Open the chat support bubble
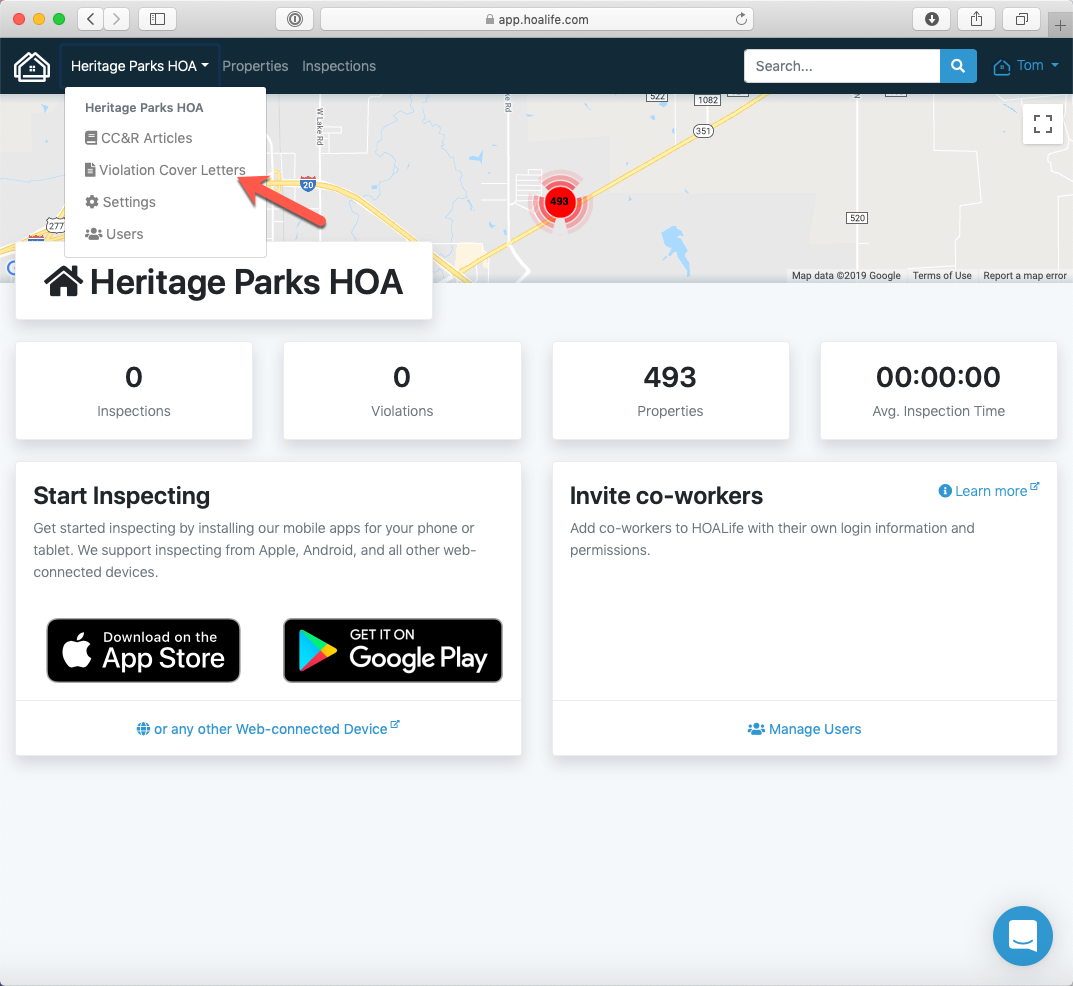Screen dimensions: 1073x986 coord(1023,935)
